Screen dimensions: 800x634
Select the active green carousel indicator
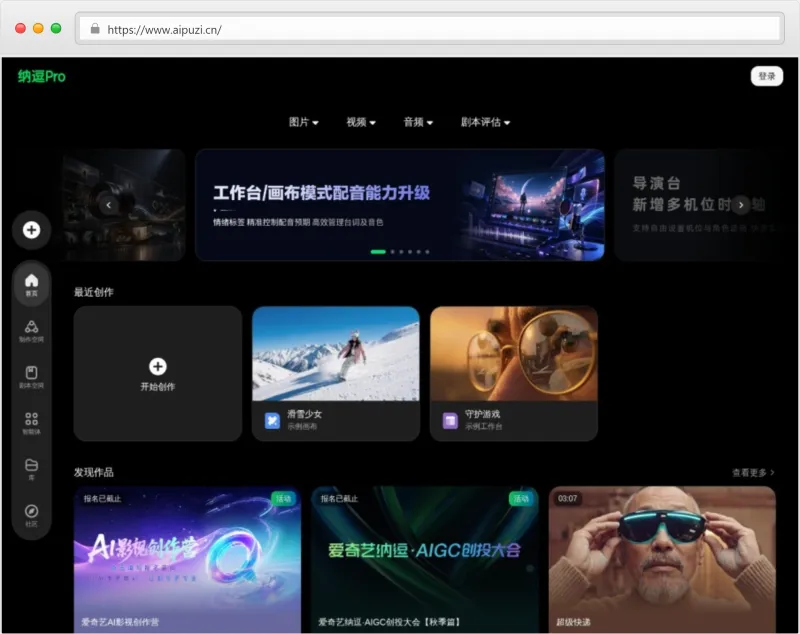coord(378,252)
